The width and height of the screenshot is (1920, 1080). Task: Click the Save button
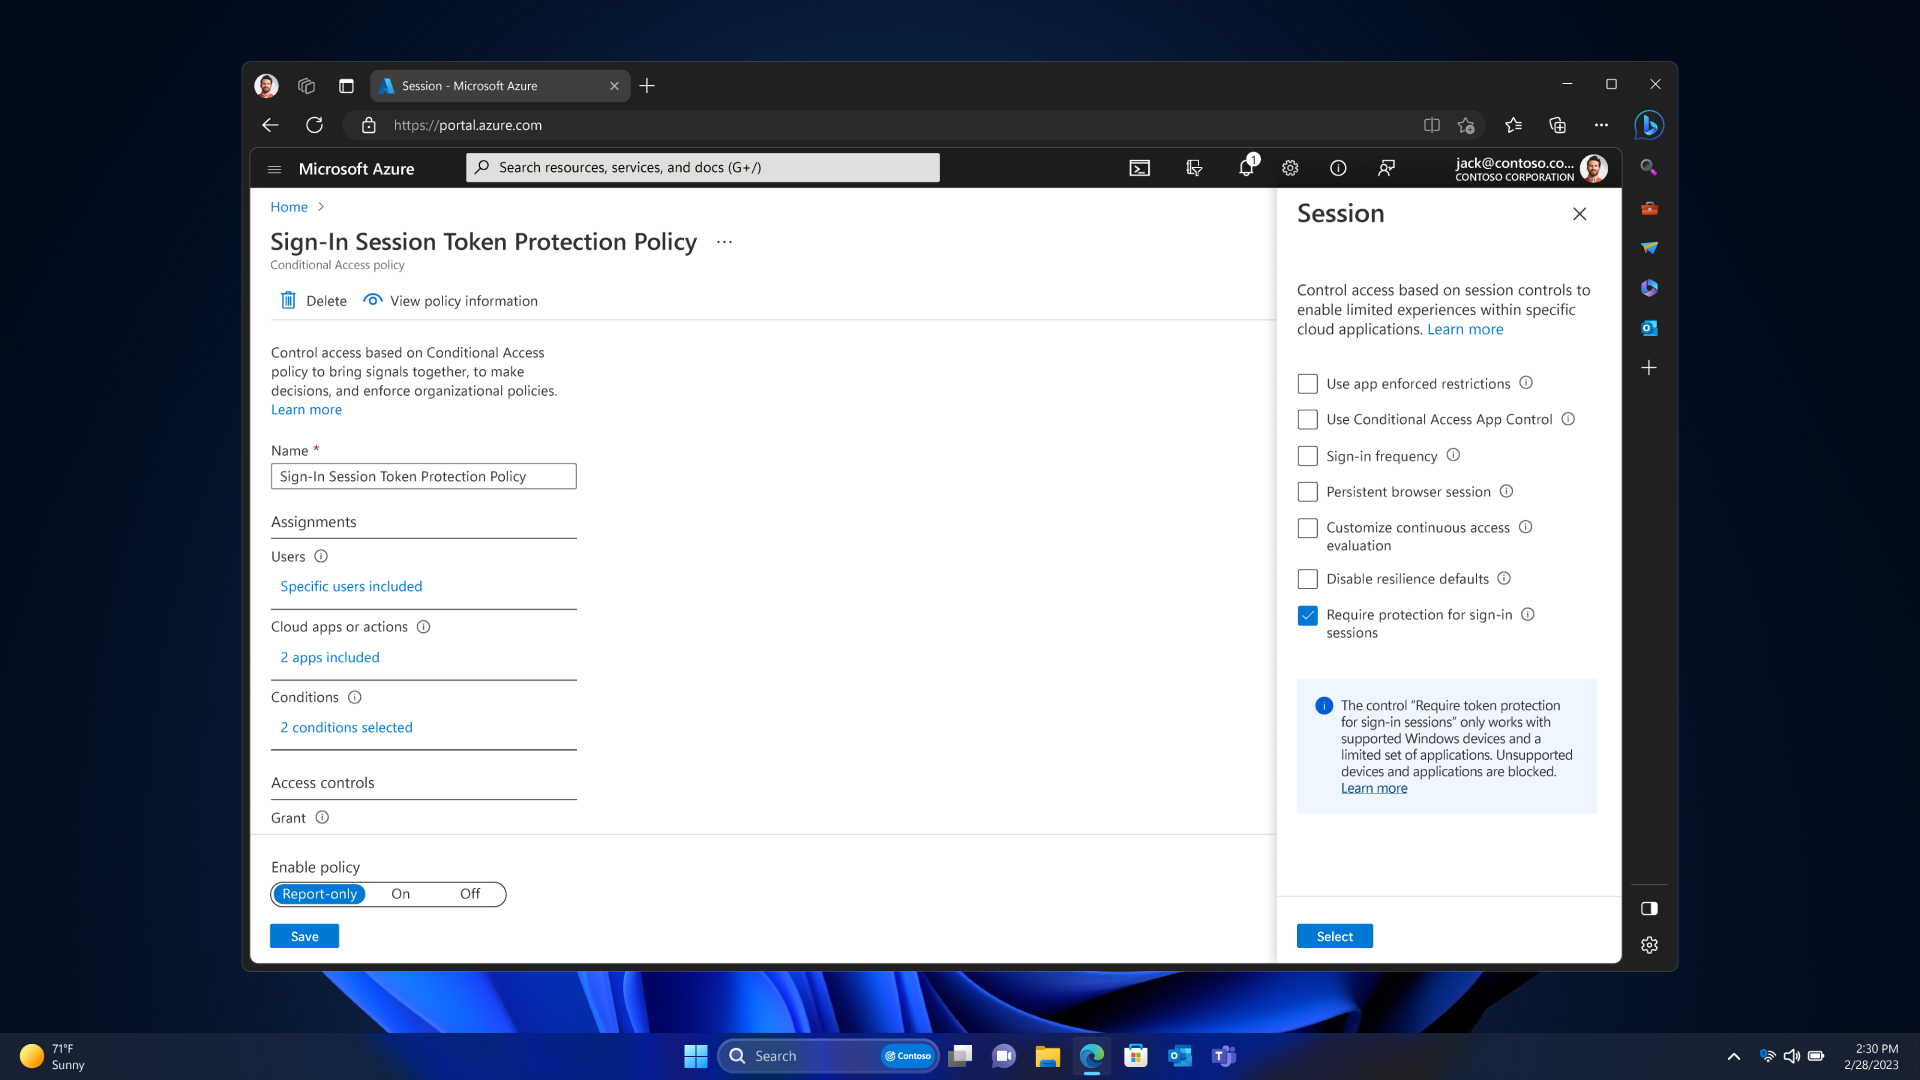click(x=305, y=936)
